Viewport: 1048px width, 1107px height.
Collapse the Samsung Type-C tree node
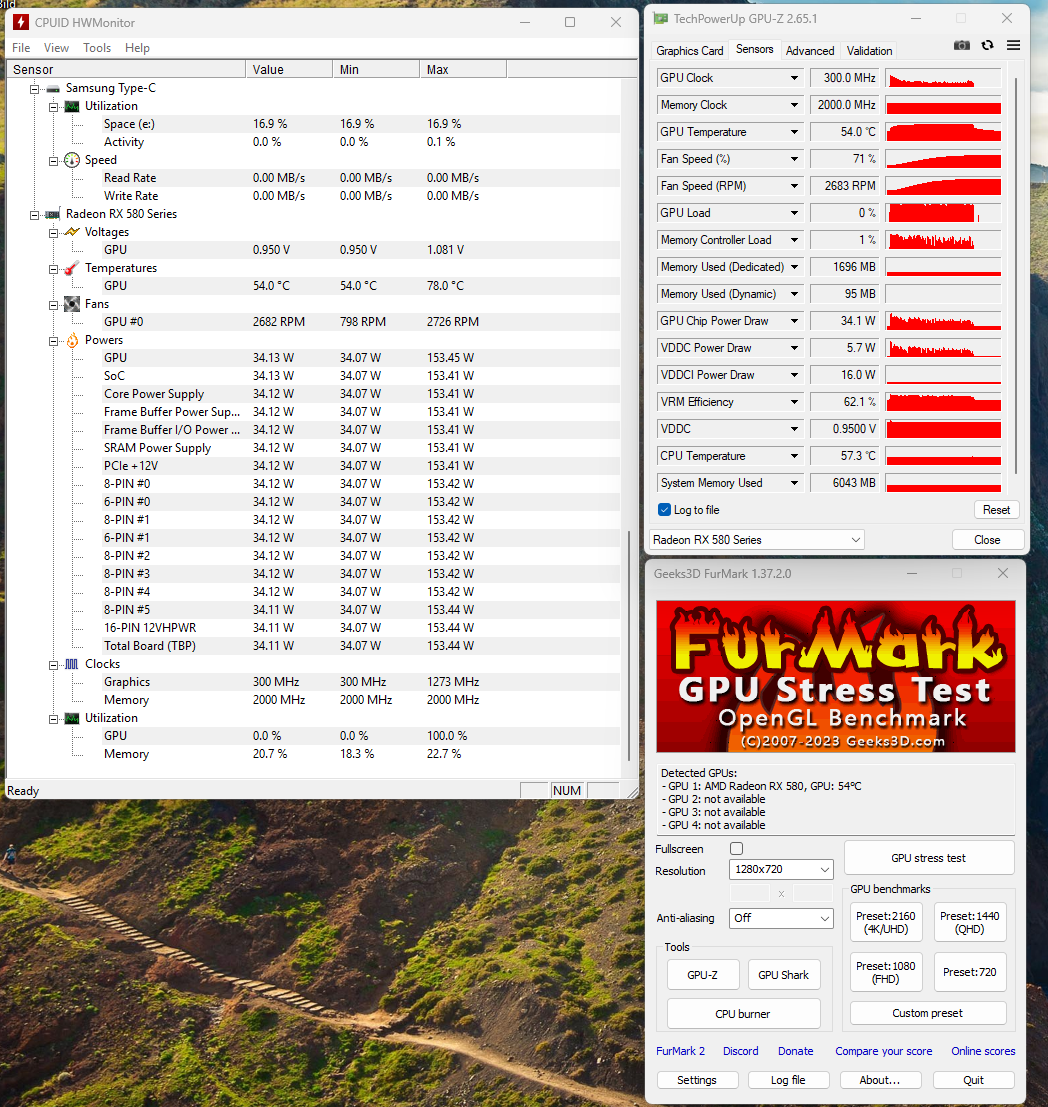(x=34, y=89)
